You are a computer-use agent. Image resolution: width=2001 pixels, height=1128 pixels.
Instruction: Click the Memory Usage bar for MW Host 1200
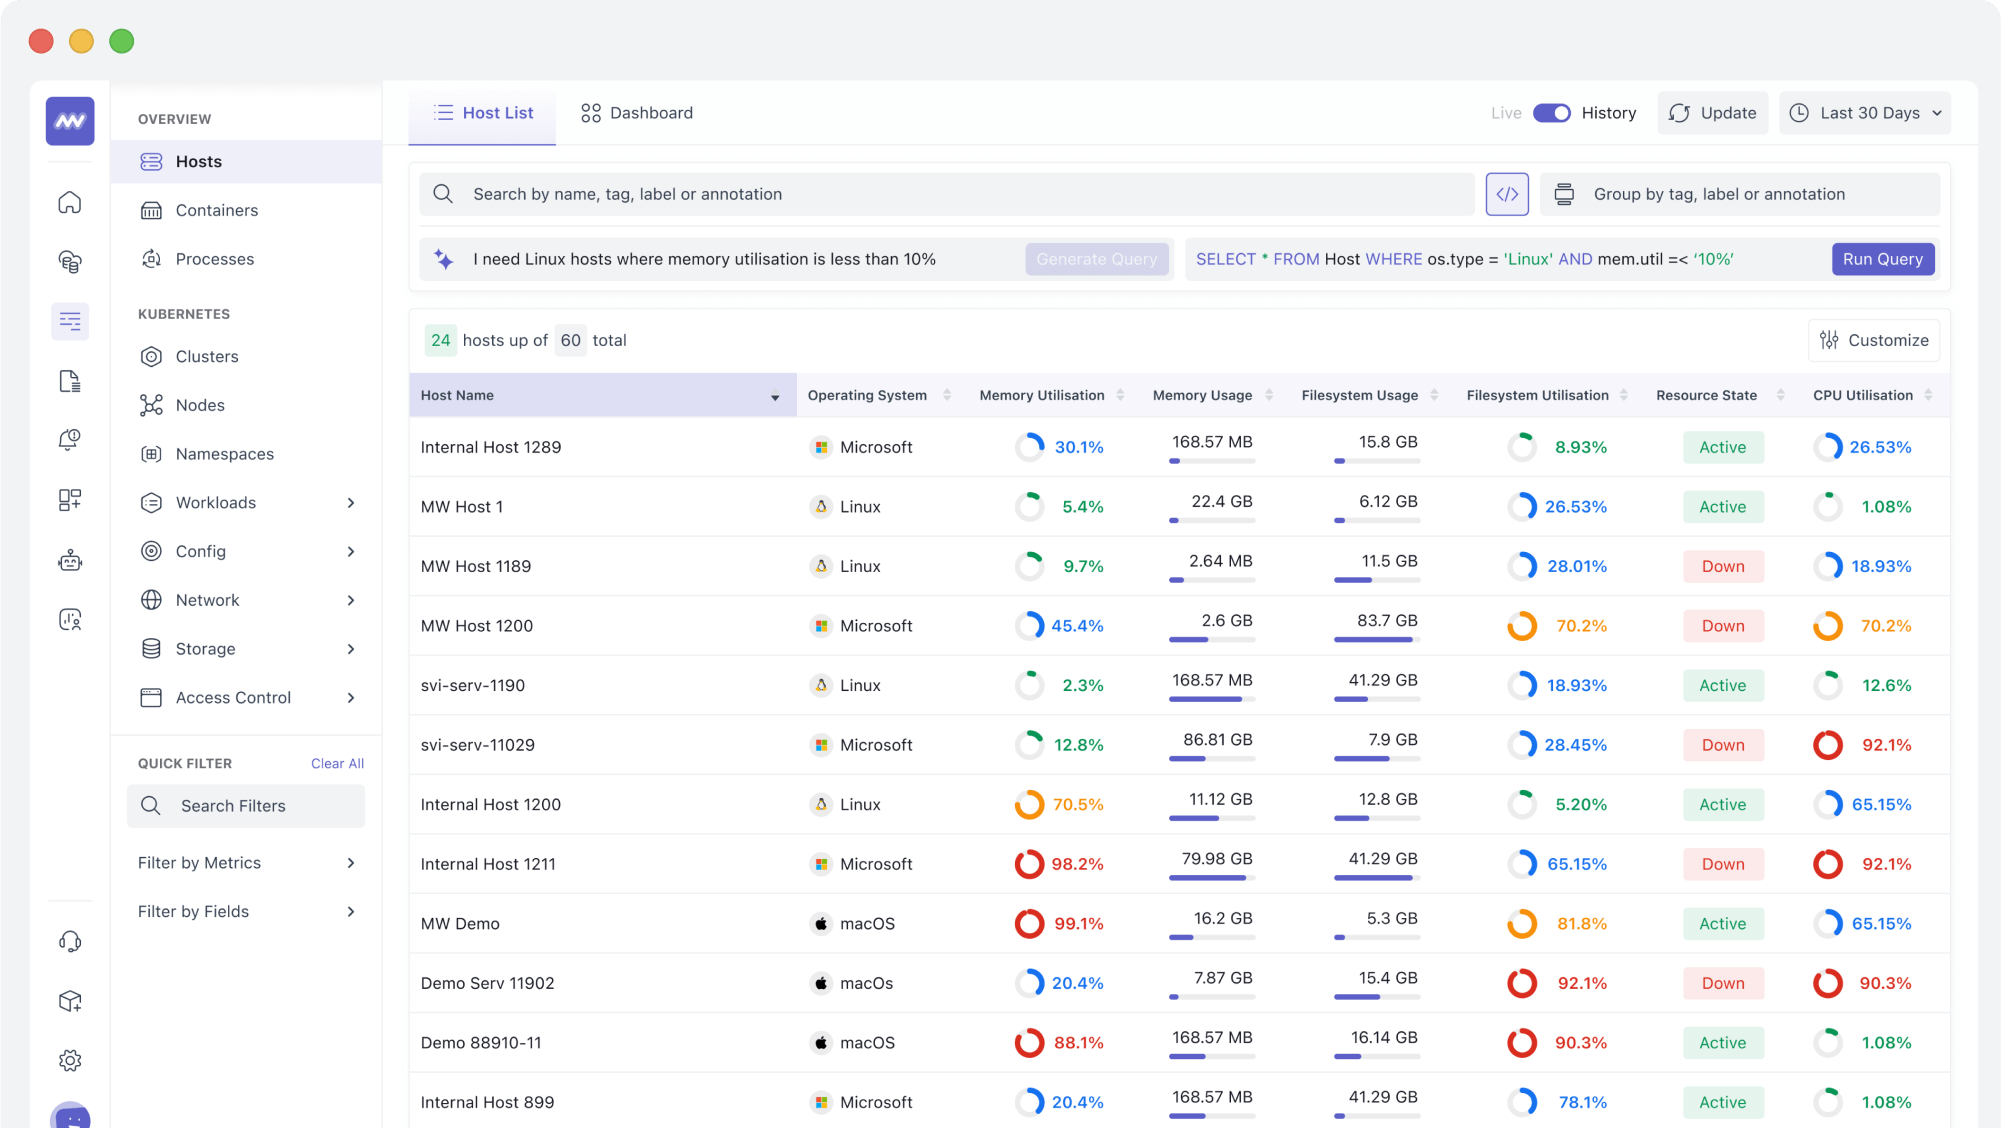[x=1211, y=639]
